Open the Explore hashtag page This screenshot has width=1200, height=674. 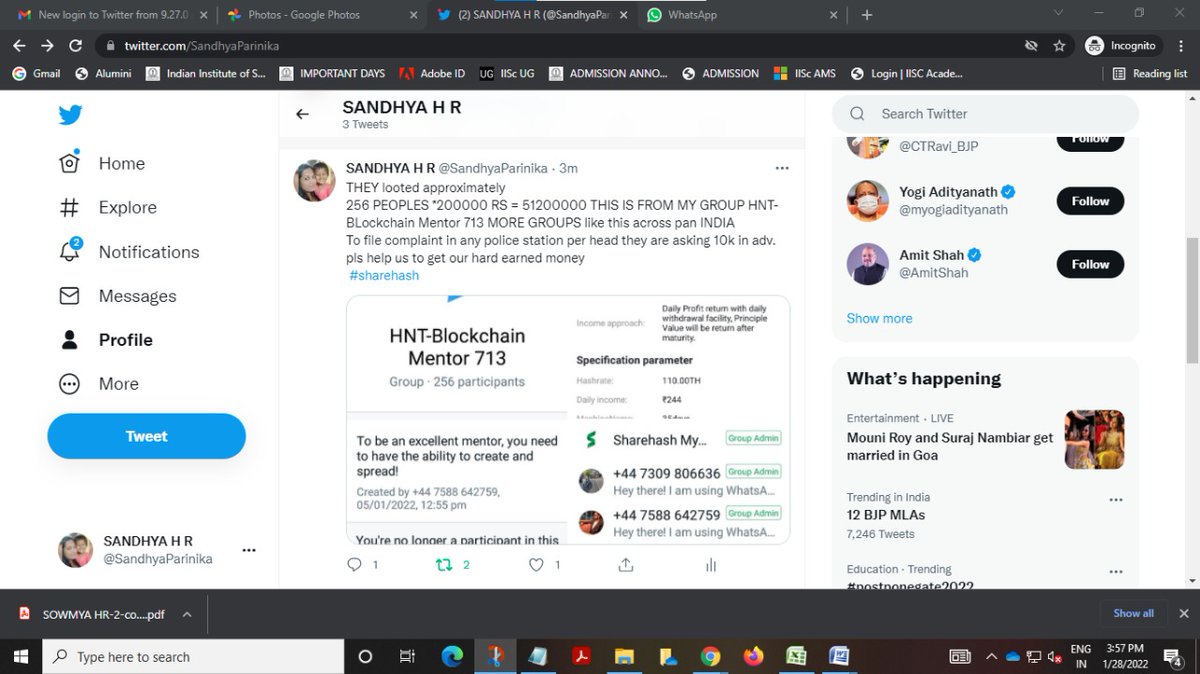pyautogui.click(x=107, y=208)
